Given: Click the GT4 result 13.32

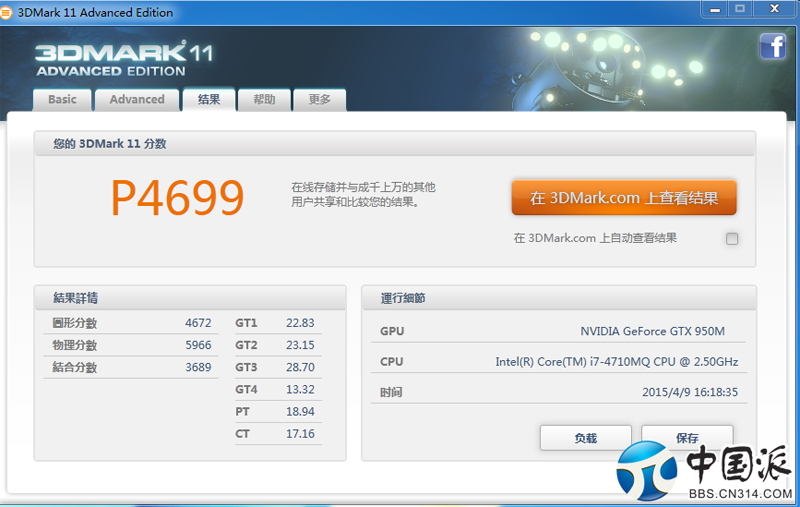Looking at the screenshot, I should (300, 389).
